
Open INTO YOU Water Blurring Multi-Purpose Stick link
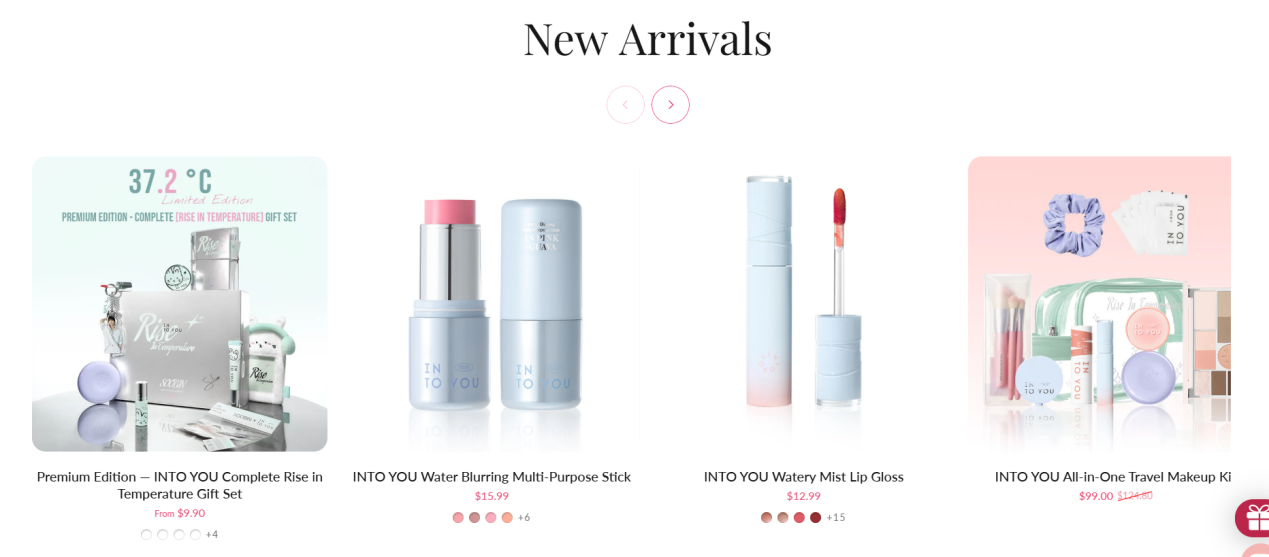pyautogui.click(x=492, y=477)
